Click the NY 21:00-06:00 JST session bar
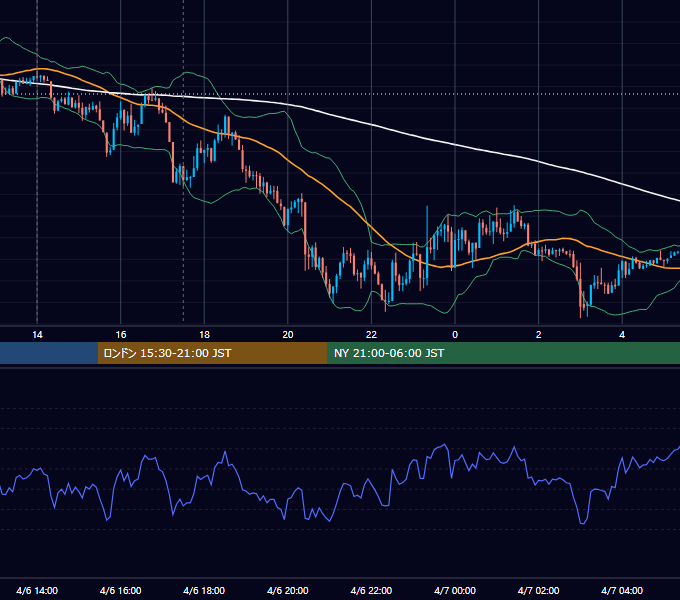 [503, 353]
